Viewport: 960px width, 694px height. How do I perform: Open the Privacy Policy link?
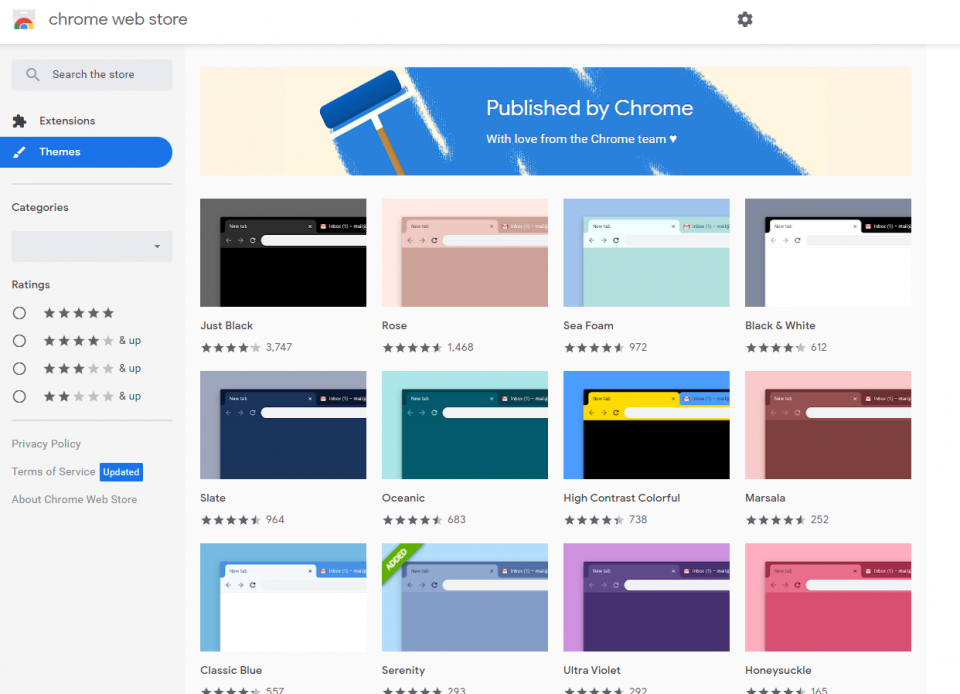[x=46, y=444]
